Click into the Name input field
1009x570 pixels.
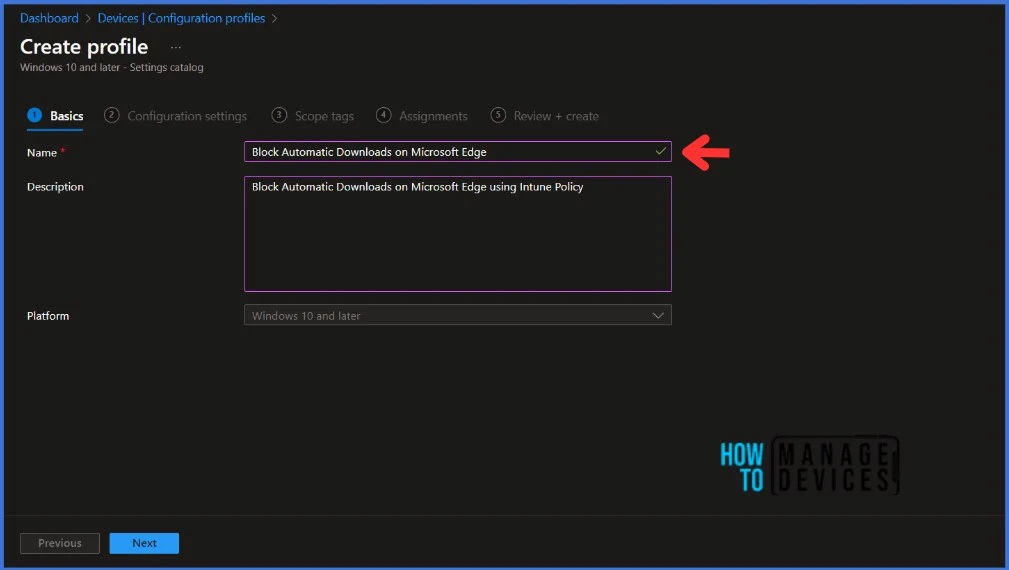click(458, 152)
